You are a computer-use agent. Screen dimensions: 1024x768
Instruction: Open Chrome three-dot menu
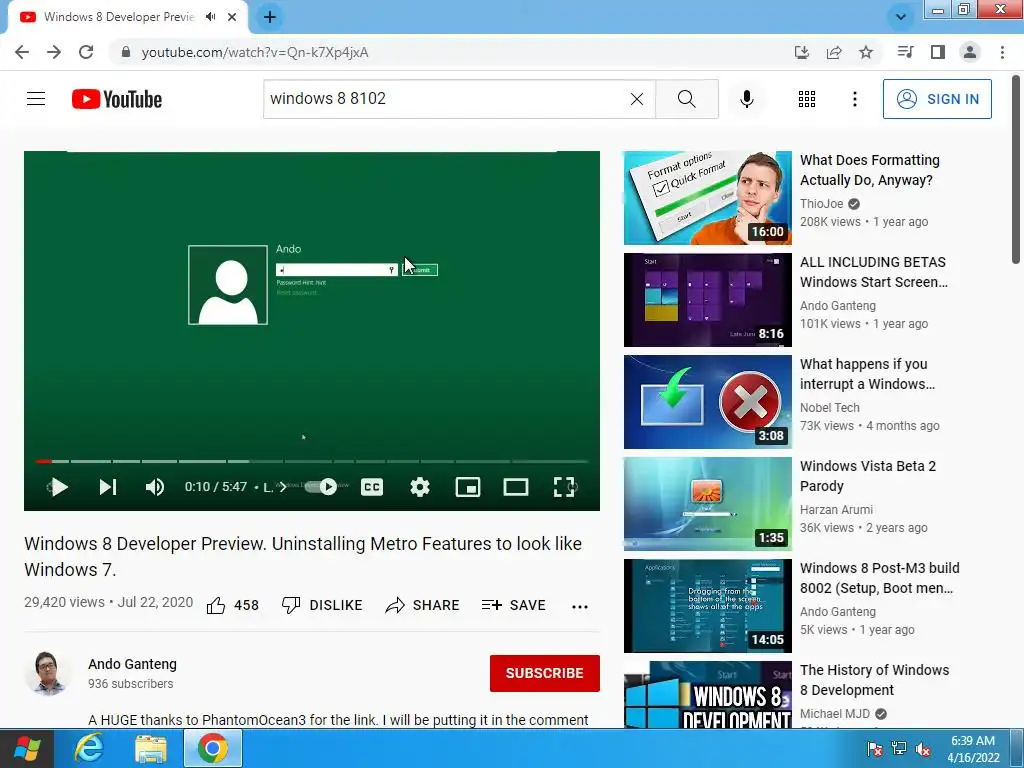tap(1002, 52)
